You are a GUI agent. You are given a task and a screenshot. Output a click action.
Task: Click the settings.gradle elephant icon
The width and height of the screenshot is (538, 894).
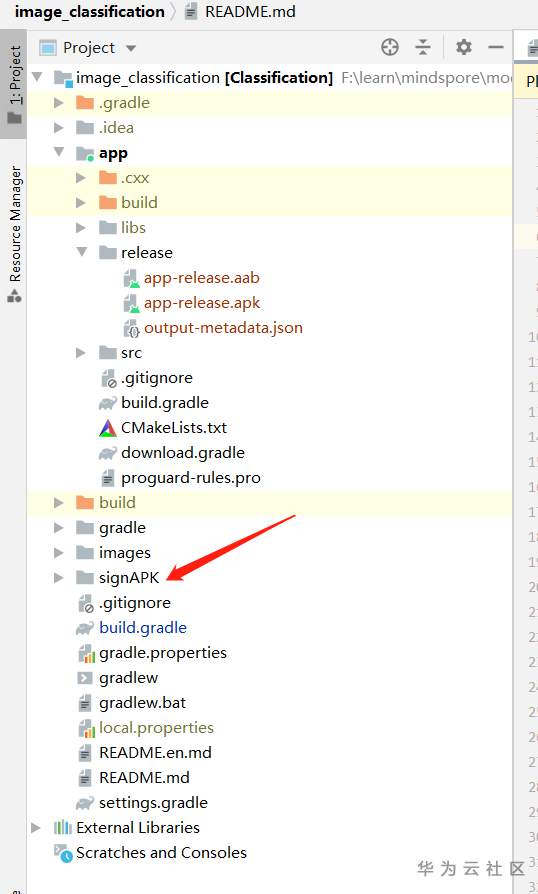click(85, 803)
